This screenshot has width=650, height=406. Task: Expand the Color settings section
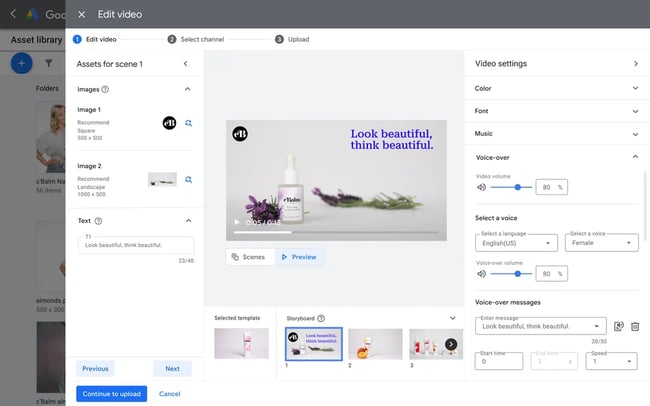(635, 88)
